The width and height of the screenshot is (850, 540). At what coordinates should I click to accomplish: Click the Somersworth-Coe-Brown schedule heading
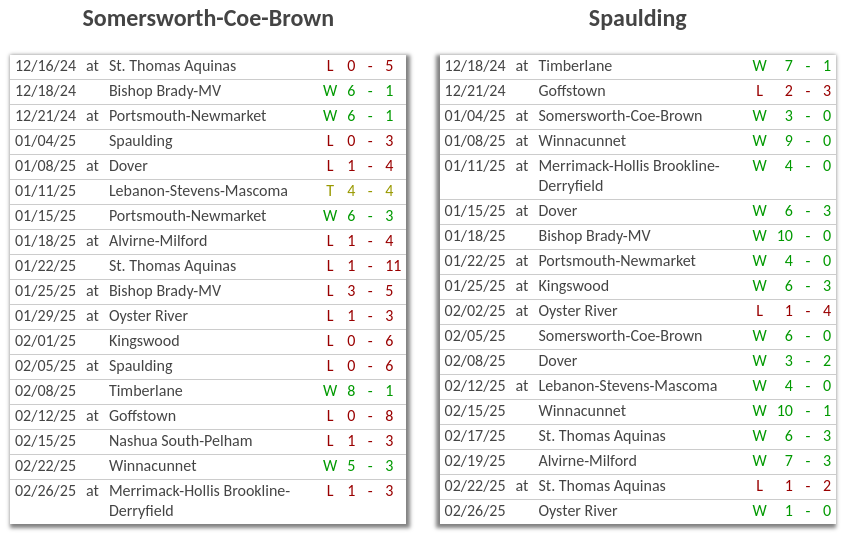coord(208,19)
